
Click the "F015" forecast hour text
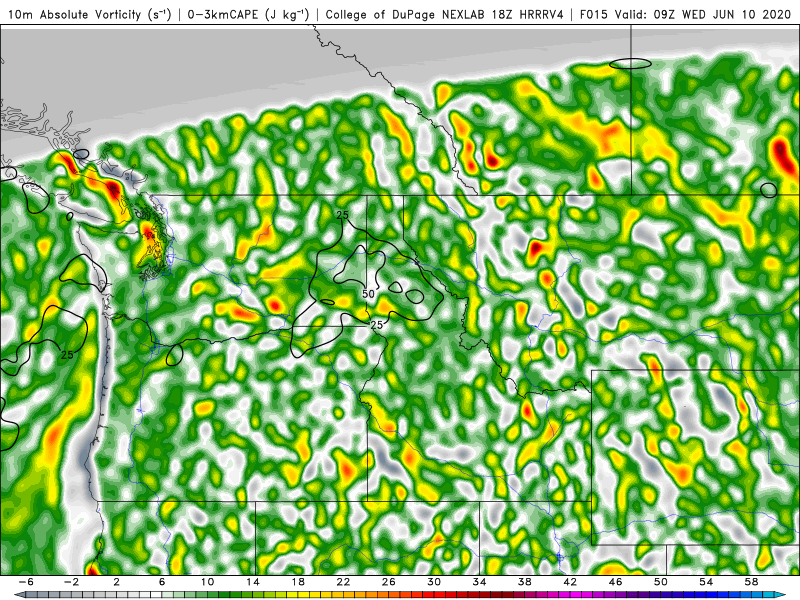tap(594, 15)
